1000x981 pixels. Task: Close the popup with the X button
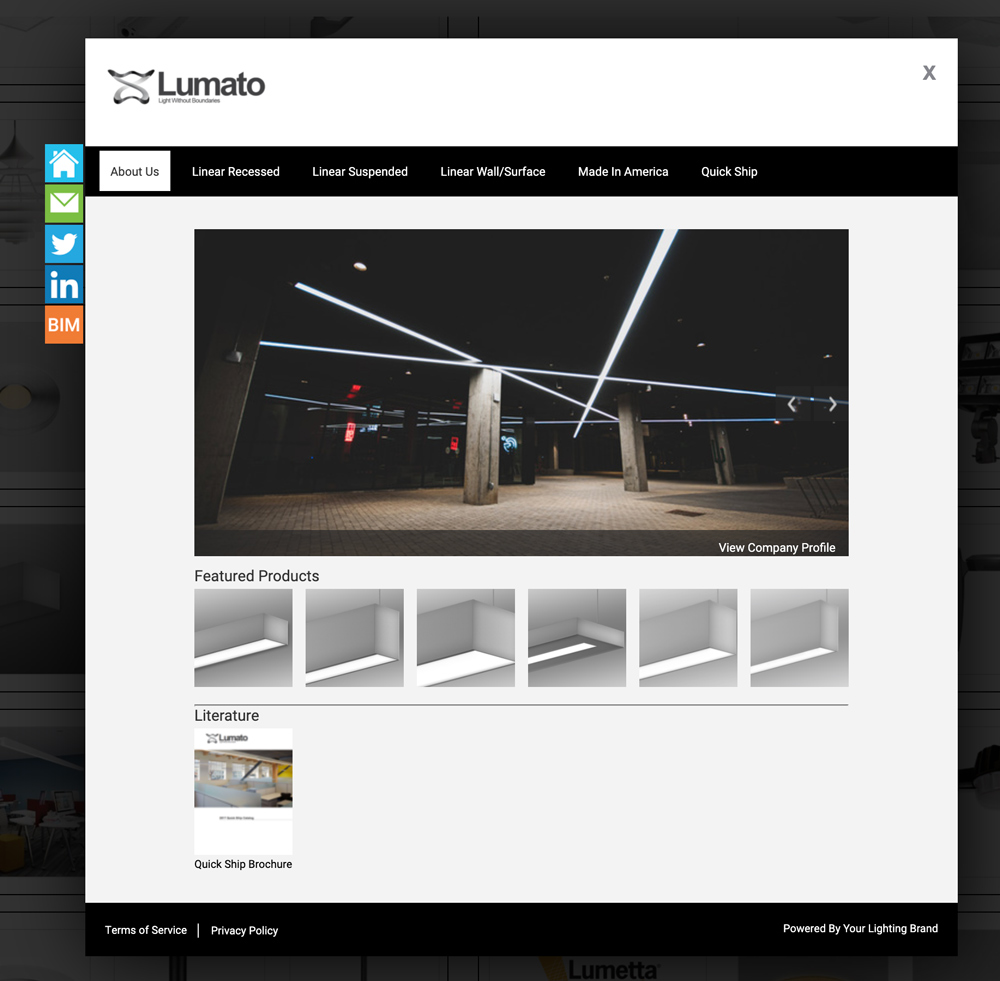click(929, 72)
